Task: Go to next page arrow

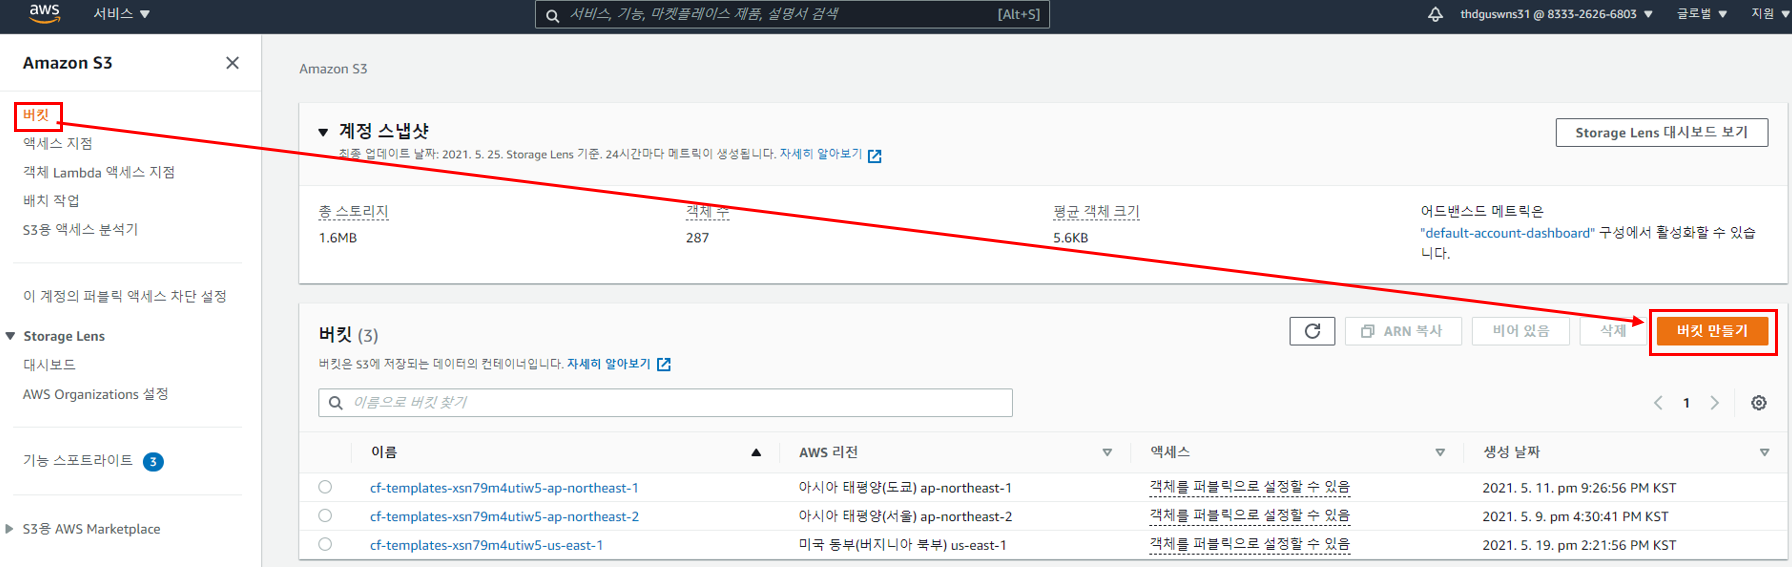Action: pyautogui.click(x=1714, y=403)
